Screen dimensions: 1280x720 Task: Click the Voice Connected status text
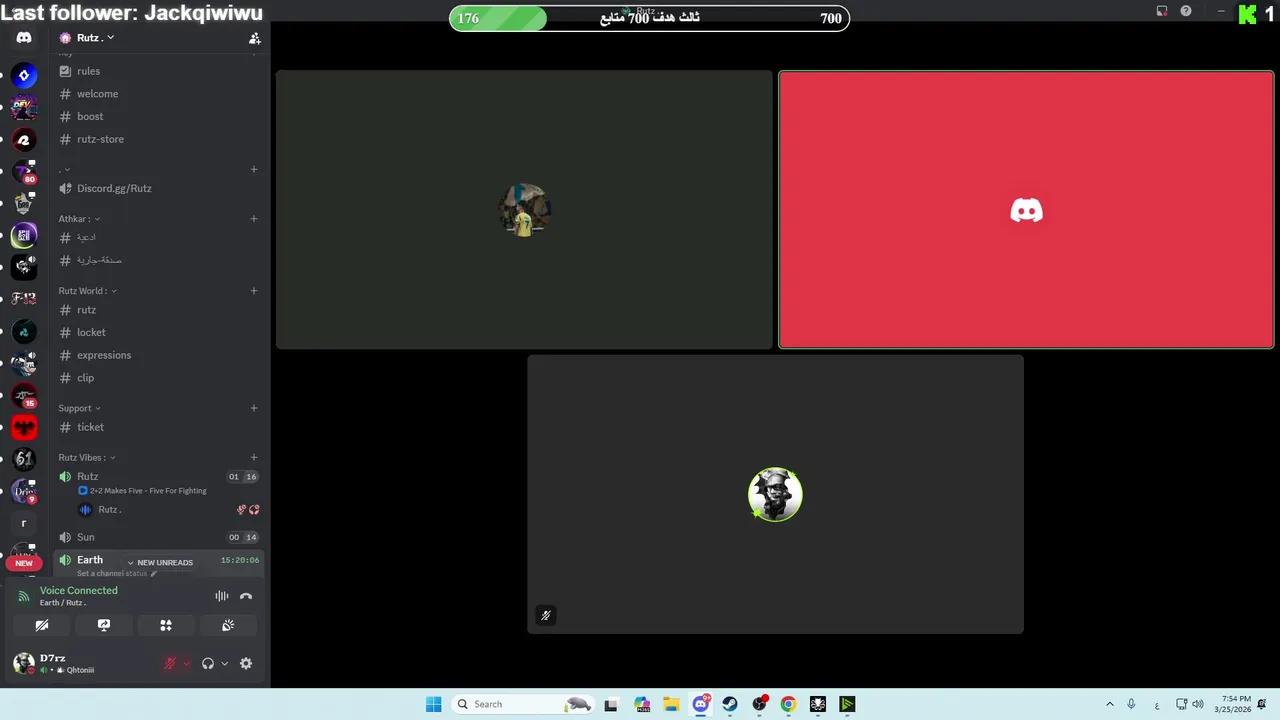(79, 590)
